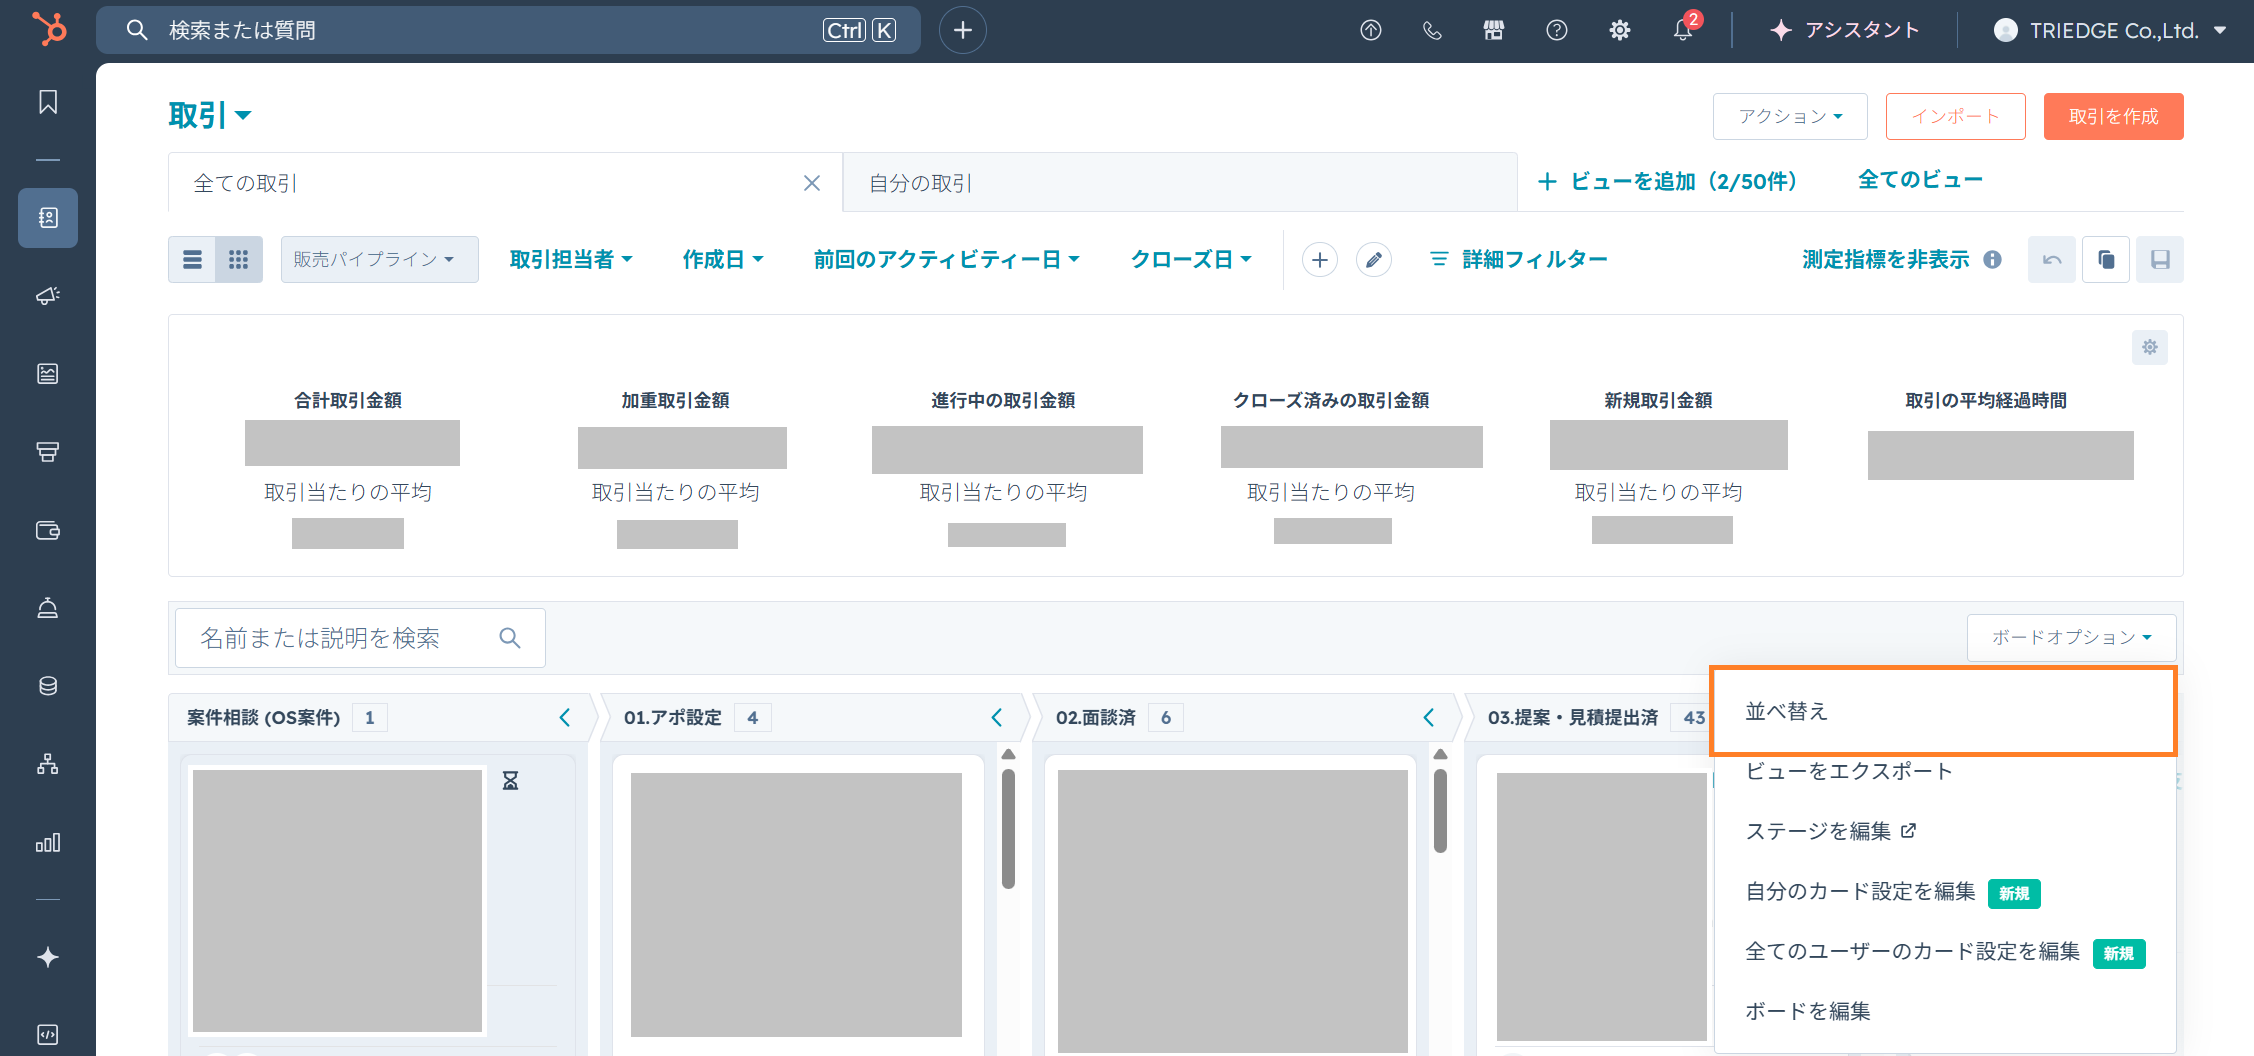This screenshot has height=1056, width=2254.
Task: Click the save view disk icon
Action: coord(2160,260)
